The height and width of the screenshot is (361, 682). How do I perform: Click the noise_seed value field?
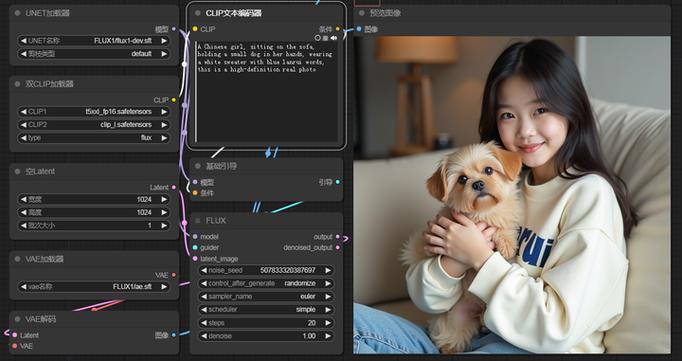click(266, 270)
